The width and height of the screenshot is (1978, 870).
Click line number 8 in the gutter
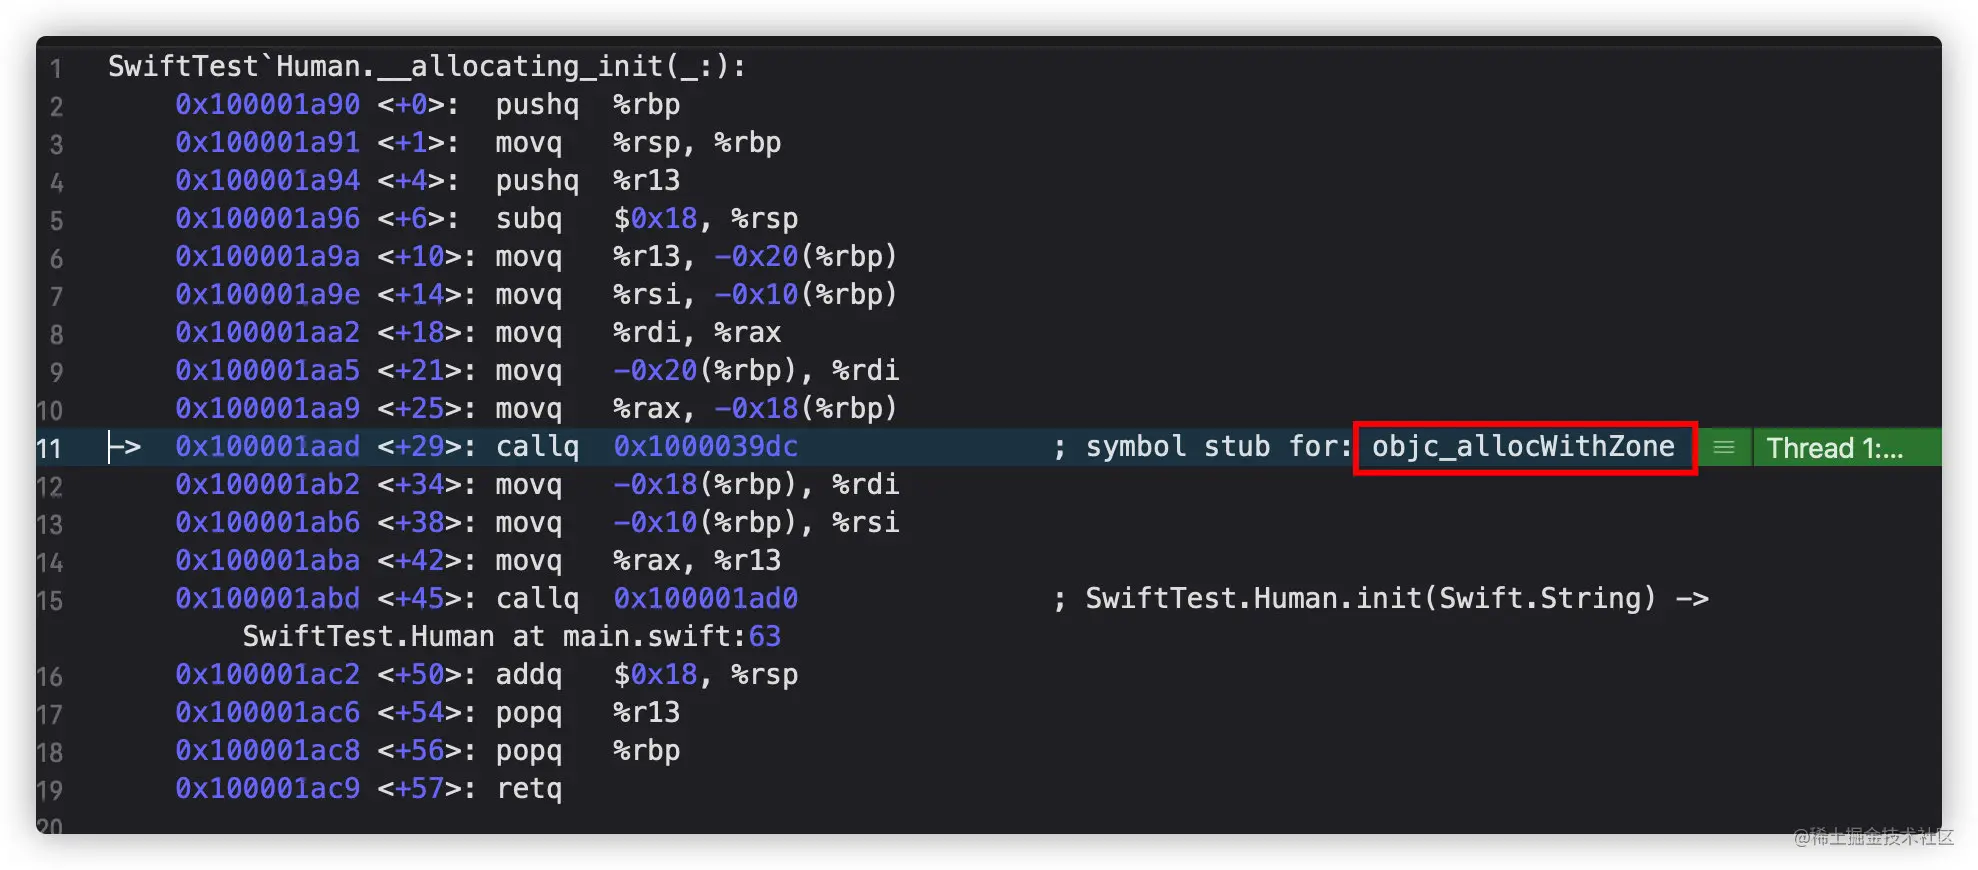(x=56, y=334)
